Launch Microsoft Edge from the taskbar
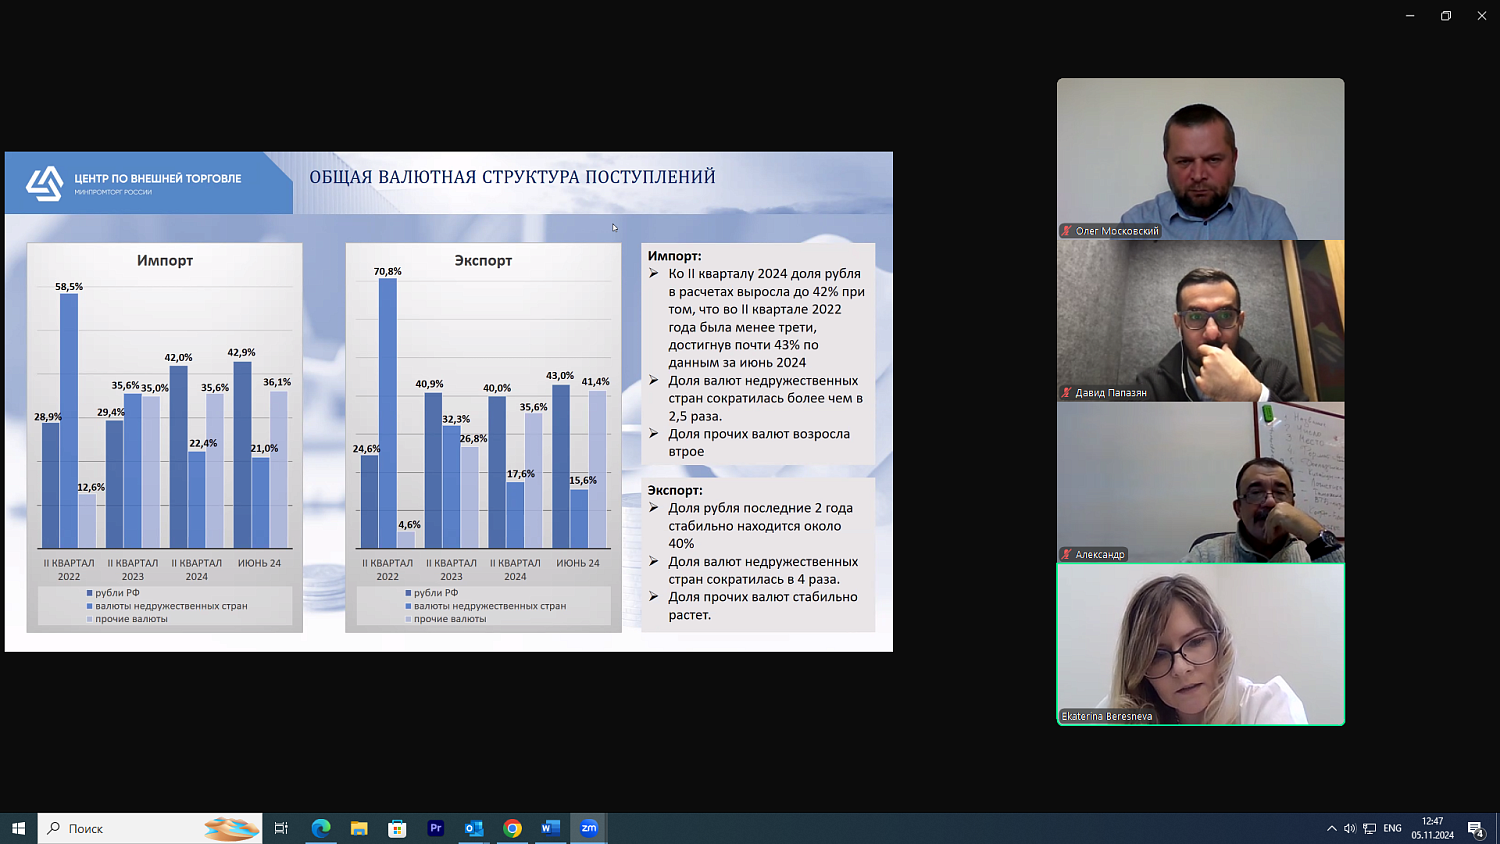Viewport: 1500px width, 844px height. [x=321, y=828]
